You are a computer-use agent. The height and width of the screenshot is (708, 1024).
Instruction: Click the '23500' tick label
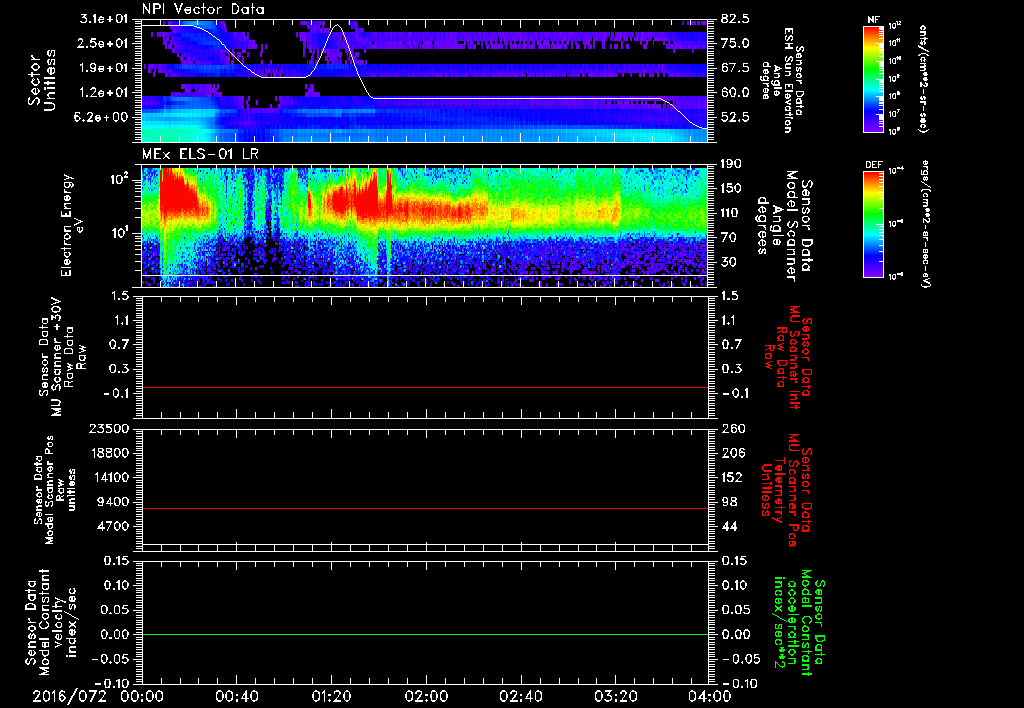110,429
